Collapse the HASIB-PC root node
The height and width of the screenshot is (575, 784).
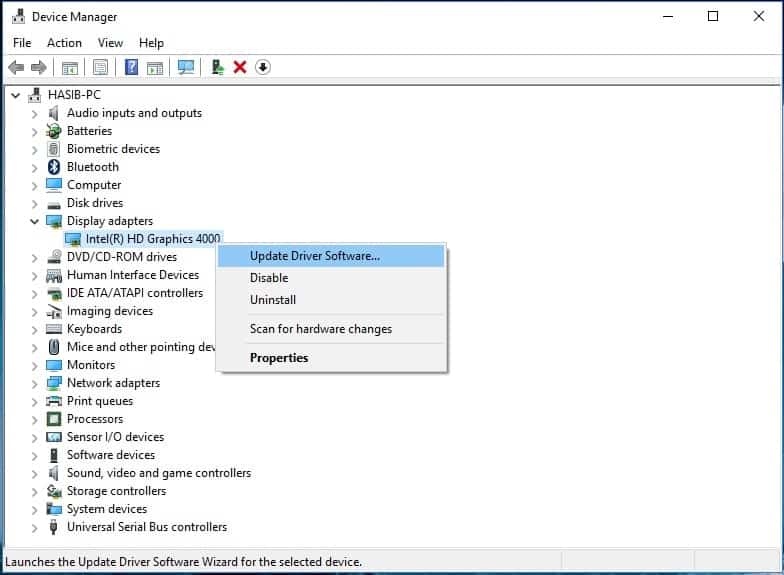[x=15, y=95]
